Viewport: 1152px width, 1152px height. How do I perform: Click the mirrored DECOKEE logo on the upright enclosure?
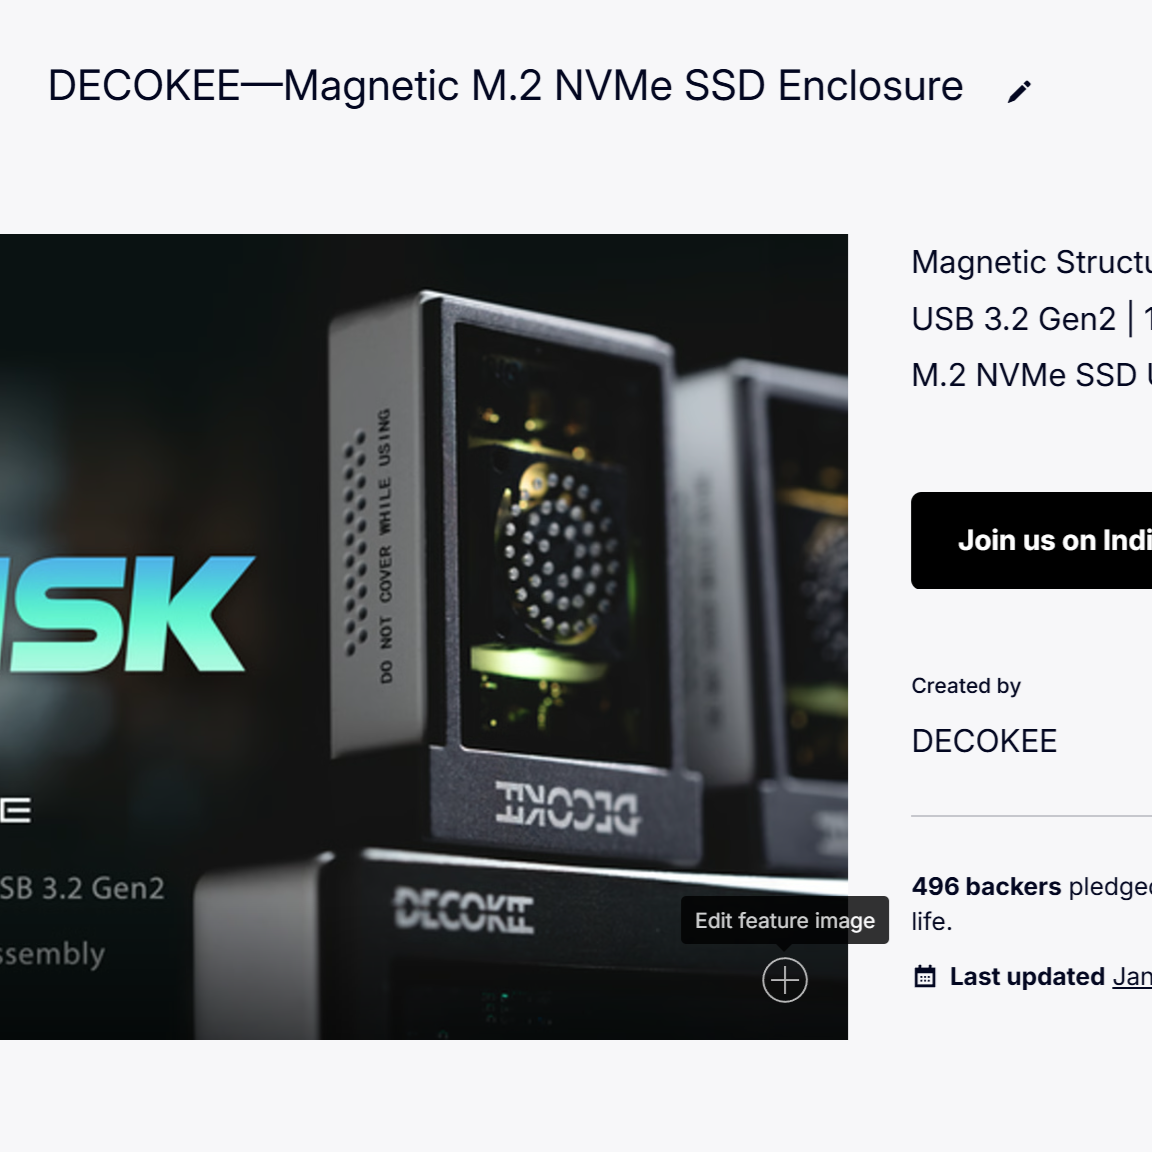click(x=566, y=807)
